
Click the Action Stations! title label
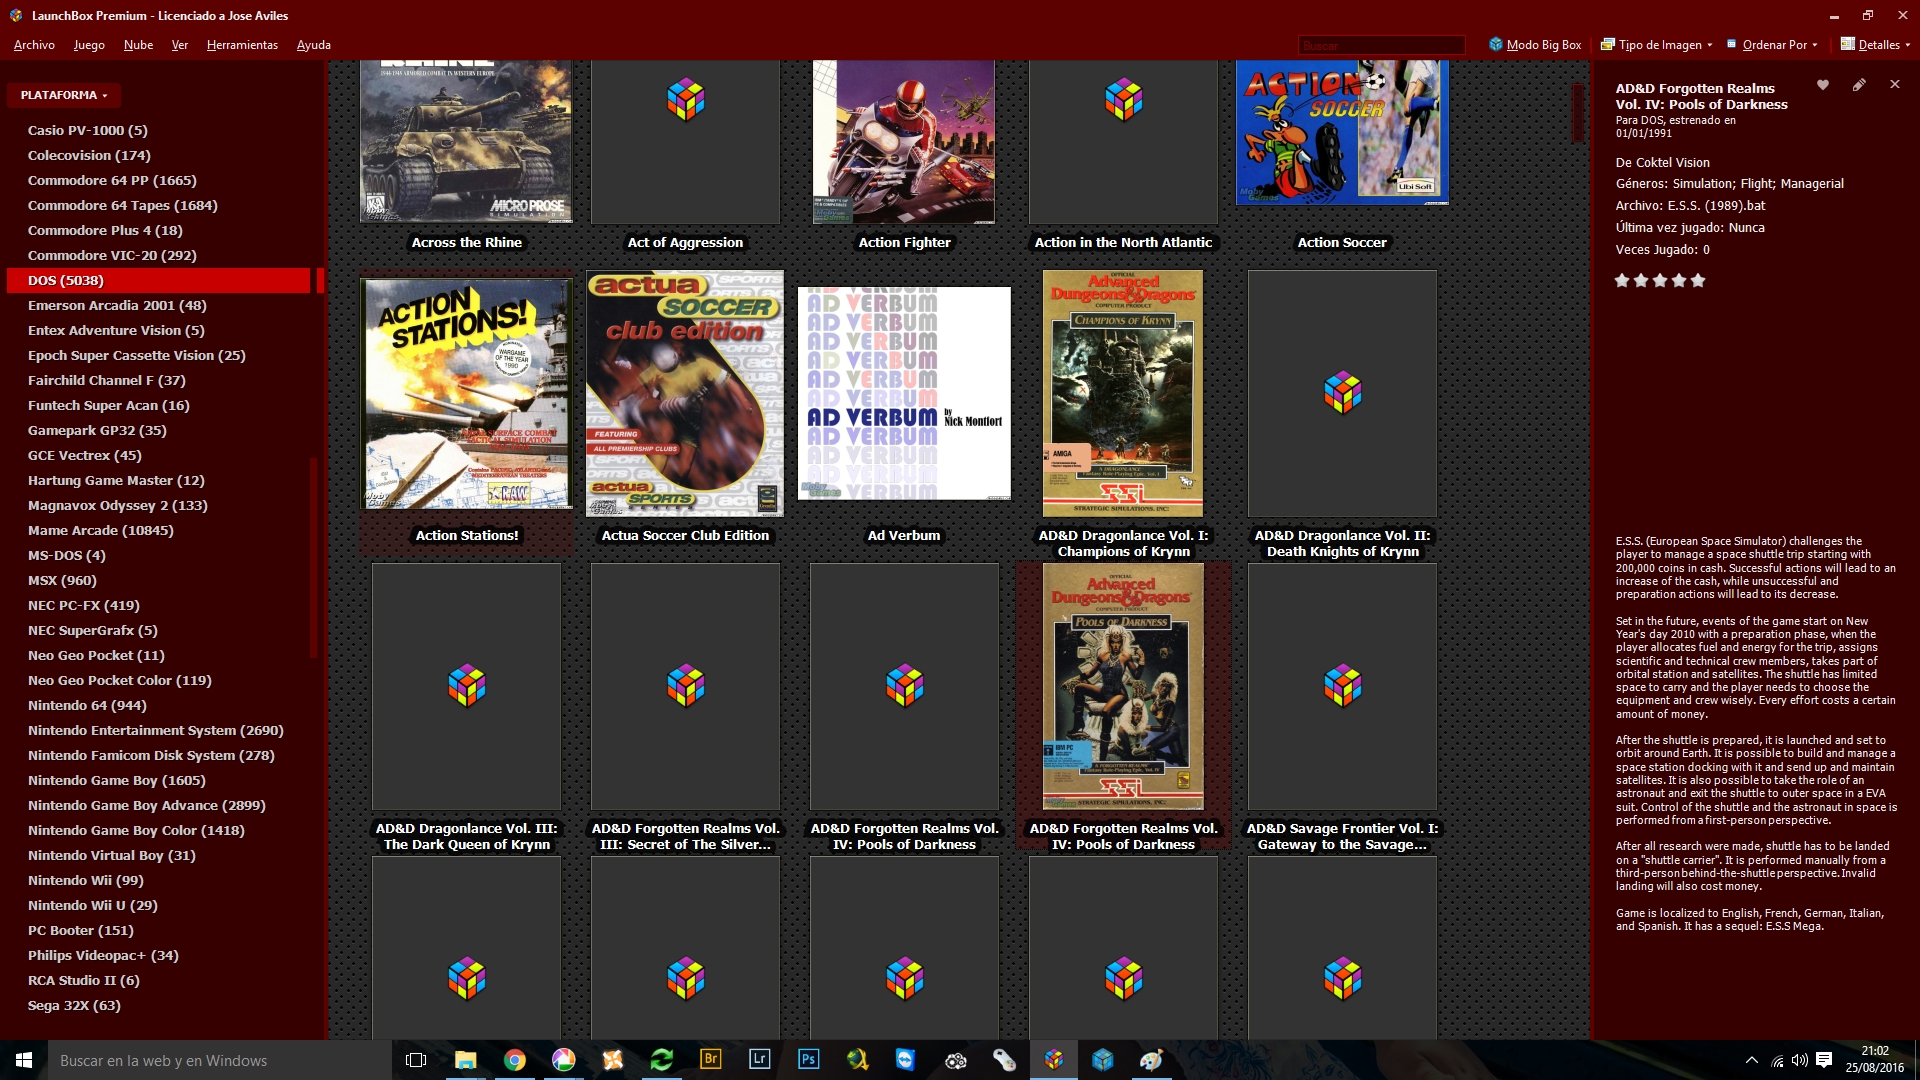tap(466, 535)
